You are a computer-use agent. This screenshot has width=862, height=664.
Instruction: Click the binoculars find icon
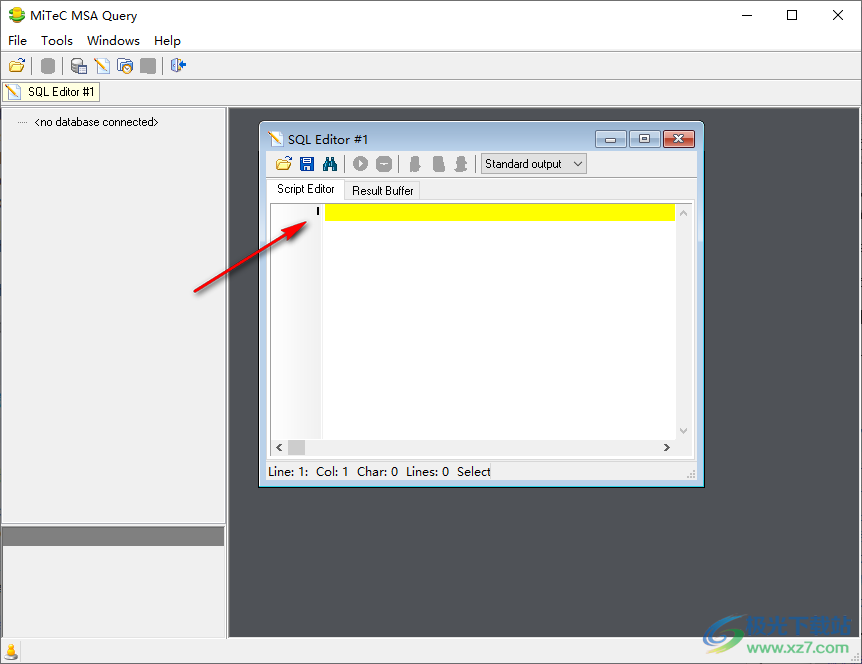coord(329,164)
